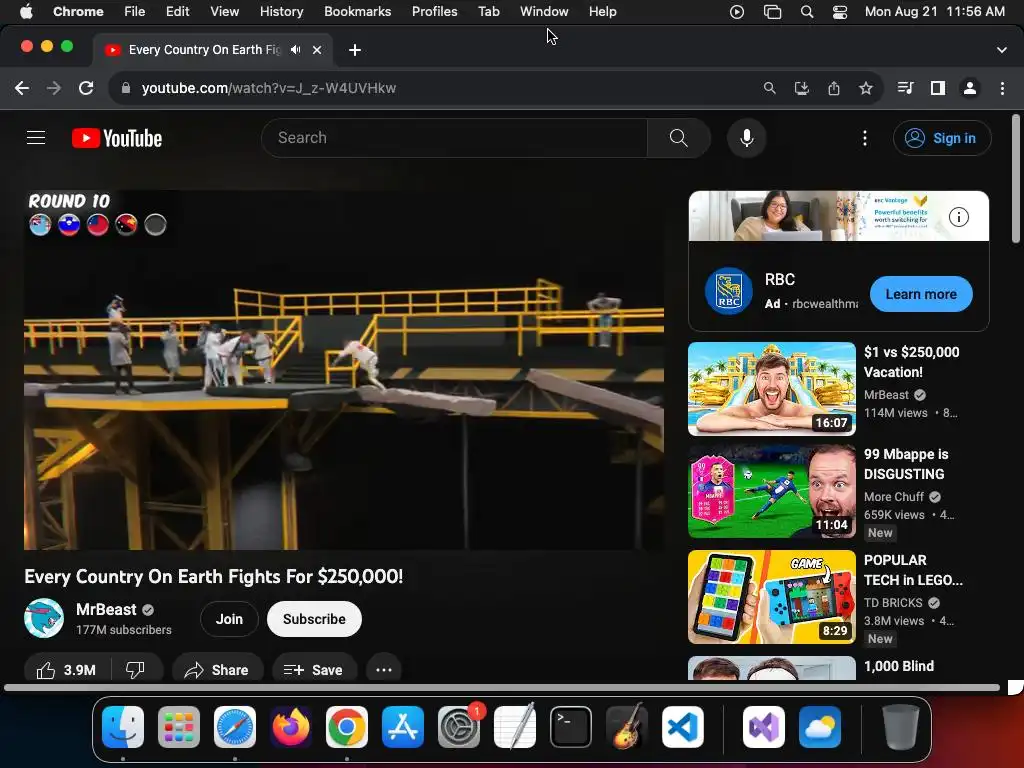Open macOS Control Center
Image resolution: width=1024 pixels, height=768 pixels.
point(840,12)
